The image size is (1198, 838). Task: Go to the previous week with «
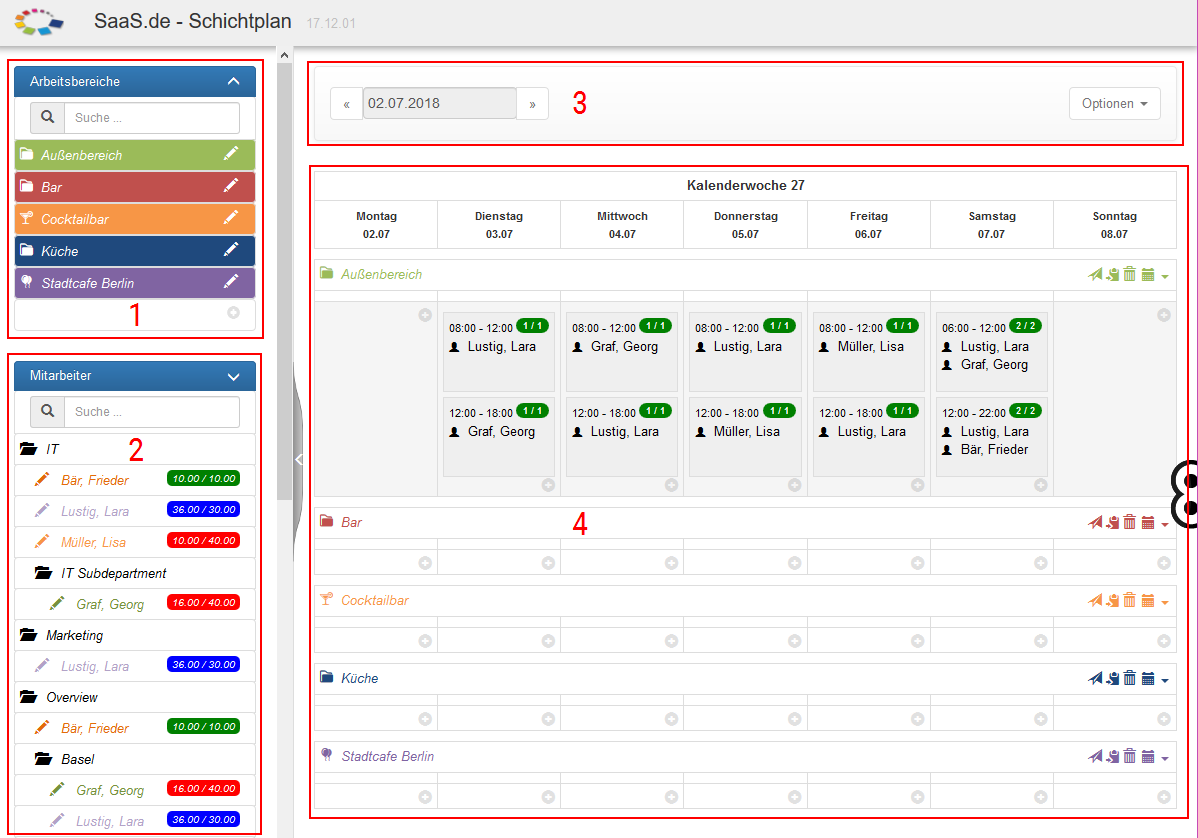coord(346,104)
